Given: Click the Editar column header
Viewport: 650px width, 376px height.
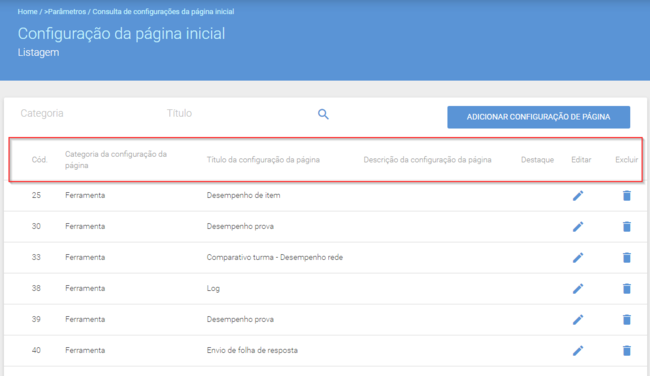Looking at the screenshot, I should click(x=581, y=160).
